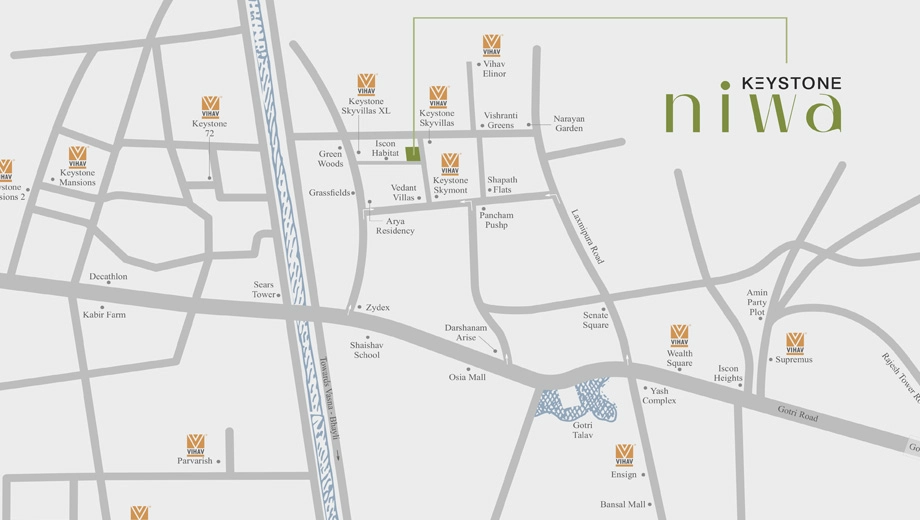Click the Vihav logo above Supremus
The height and width of the screenshot is (520, 920).
pos(795,343)
